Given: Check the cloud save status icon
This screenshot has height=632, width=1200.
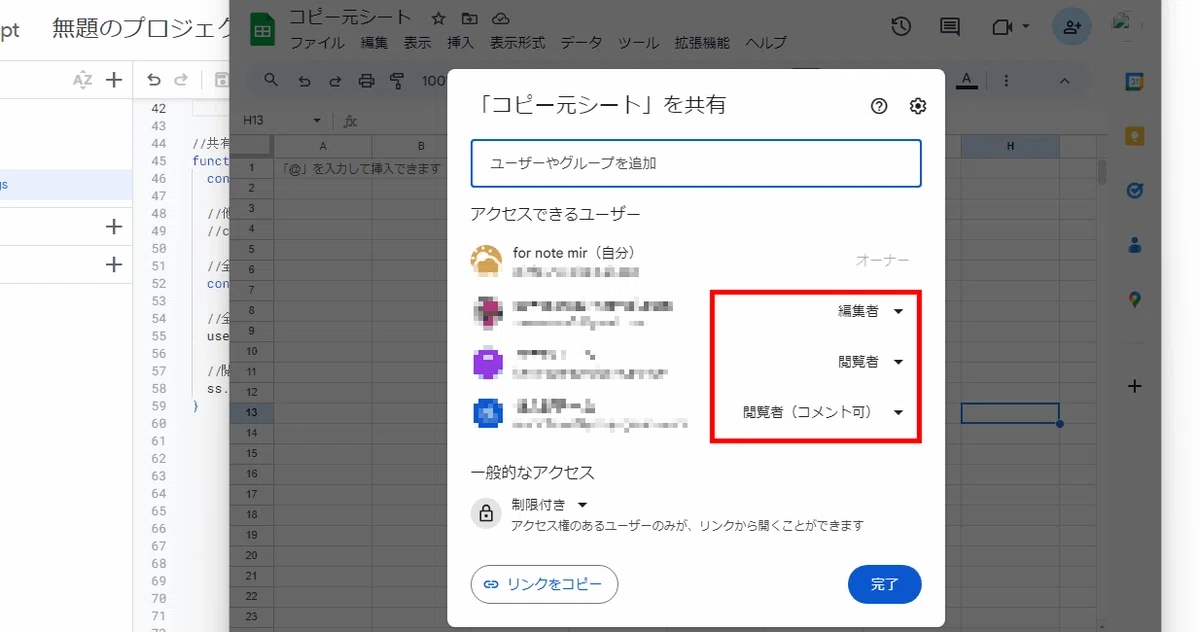Looking at the screenshot, I should [x=501, y=18].
